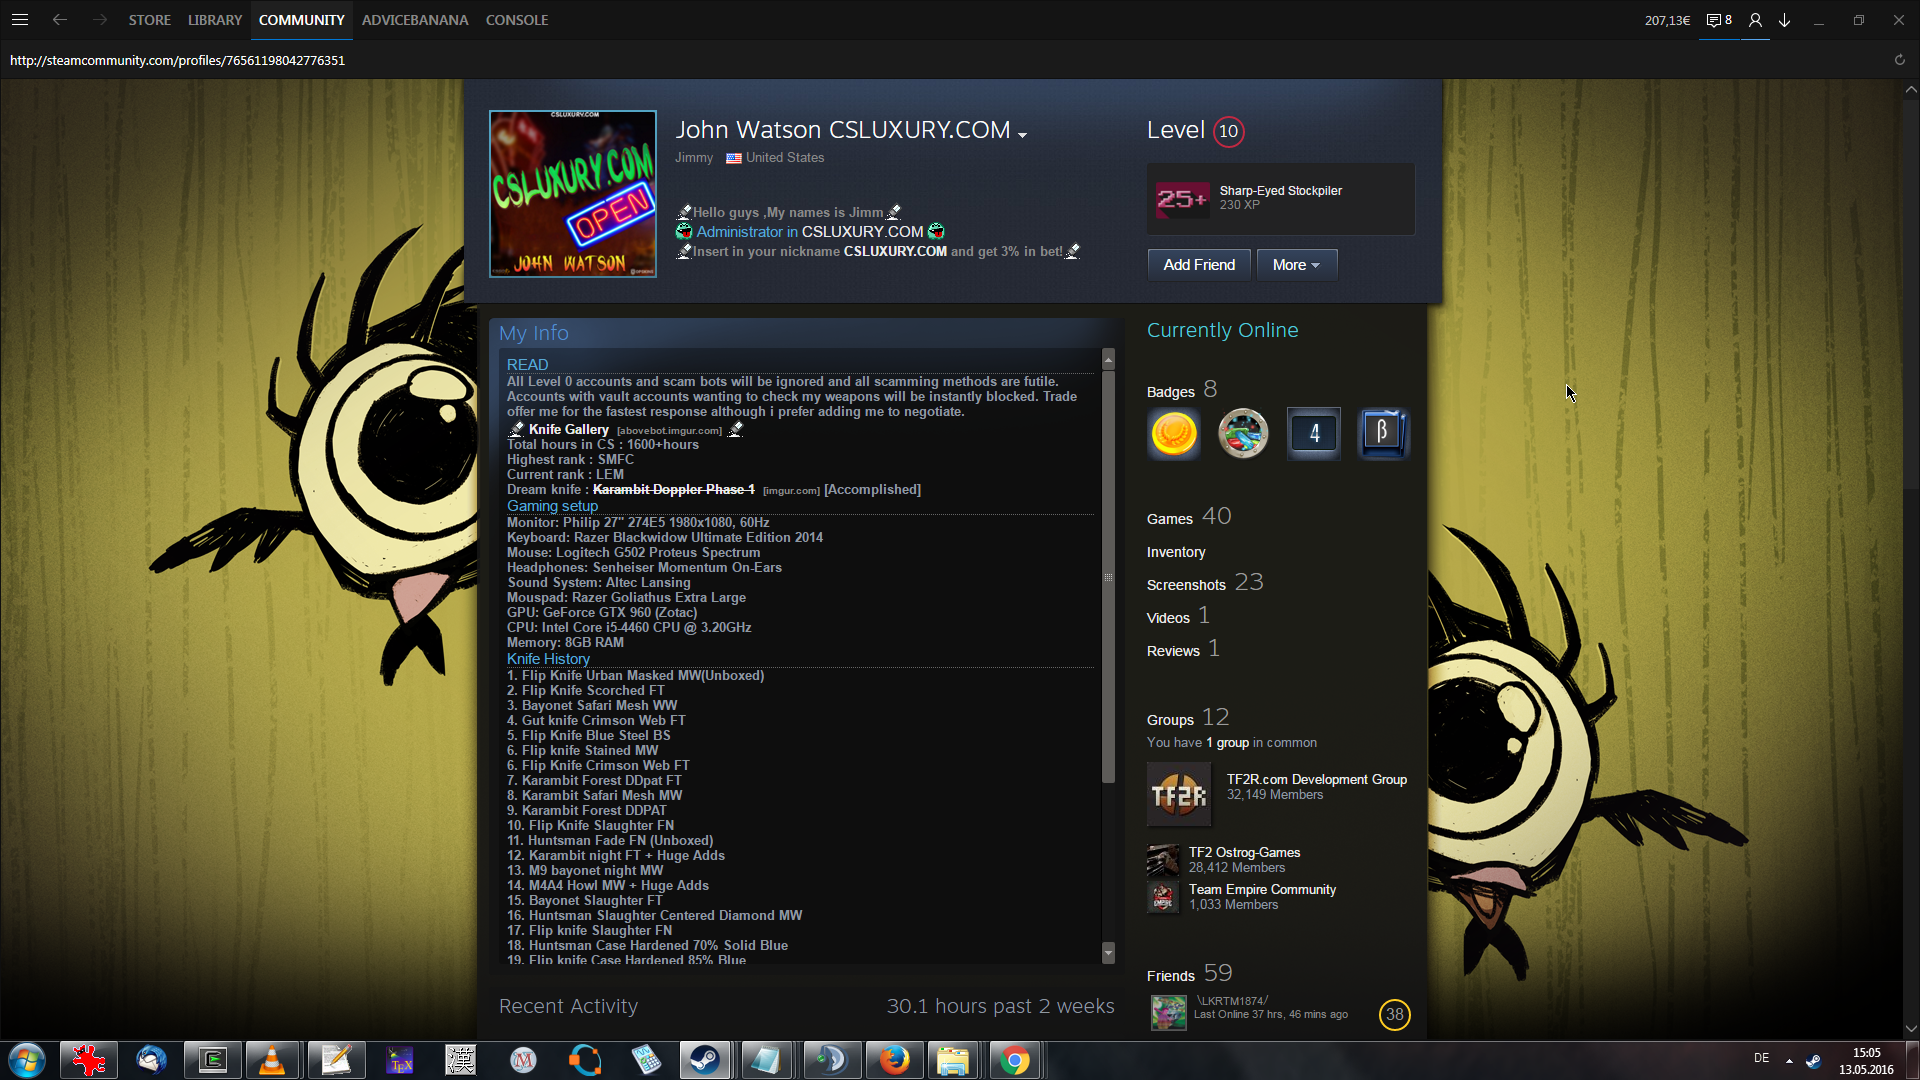Click the user account profile icon

click(x=1755, y=20)
